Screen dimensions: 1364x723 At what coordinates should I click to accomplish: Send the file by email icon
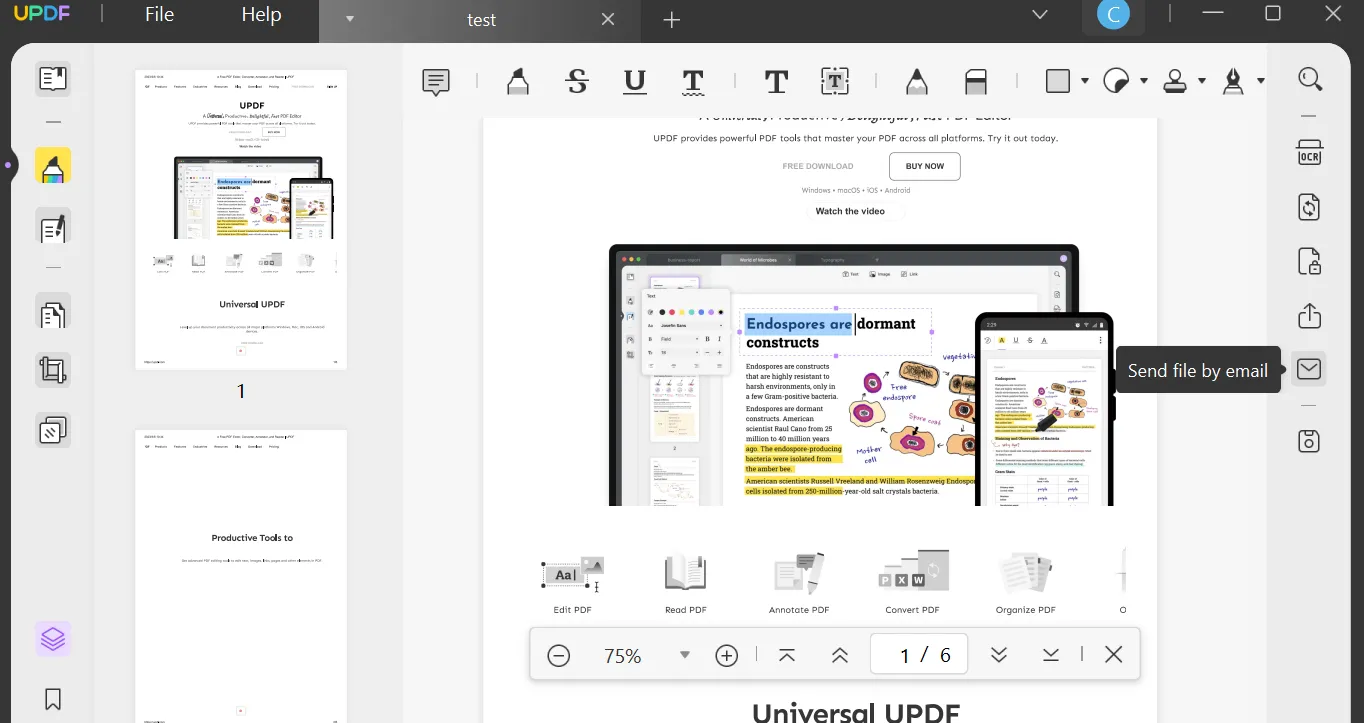click(x=1309, y=369)
